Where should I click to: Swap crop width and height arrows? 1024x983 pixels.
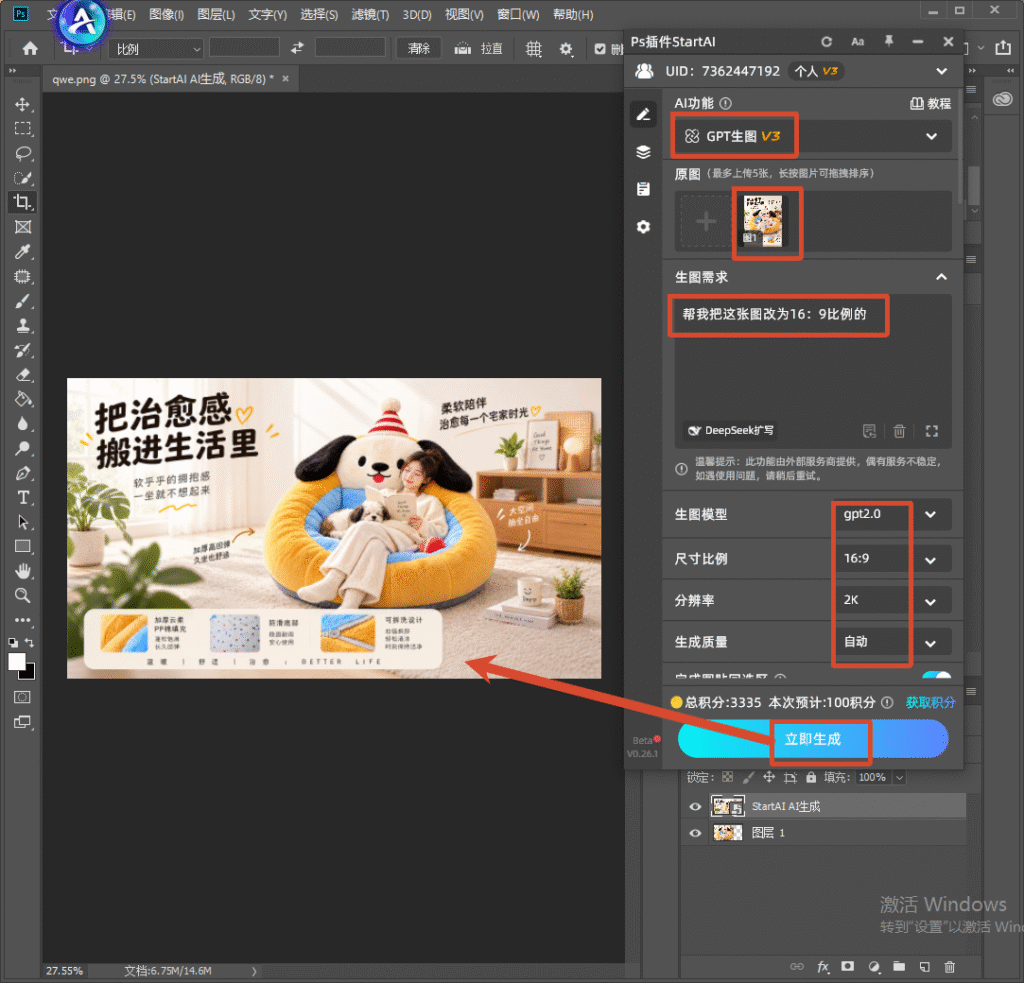coord(297,48)
